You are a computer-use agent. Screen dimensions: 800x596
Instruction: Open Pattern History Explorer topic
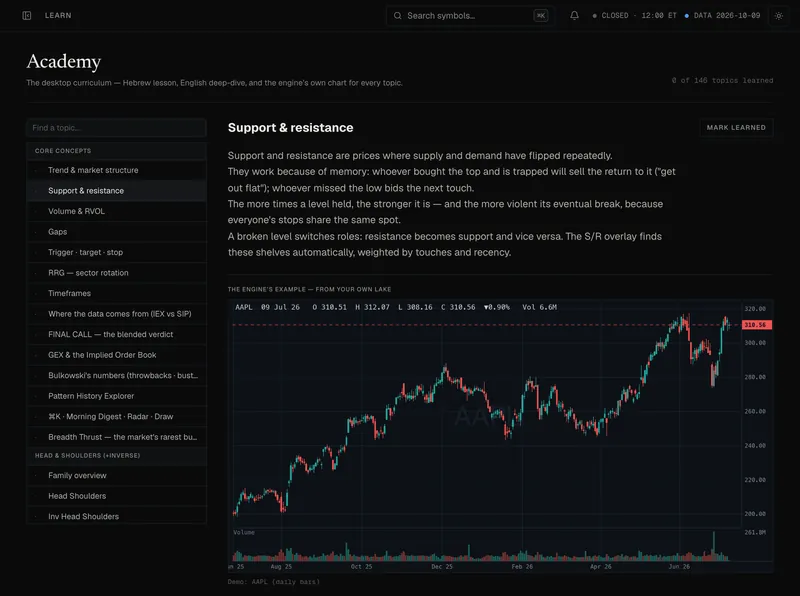(116, 396)
